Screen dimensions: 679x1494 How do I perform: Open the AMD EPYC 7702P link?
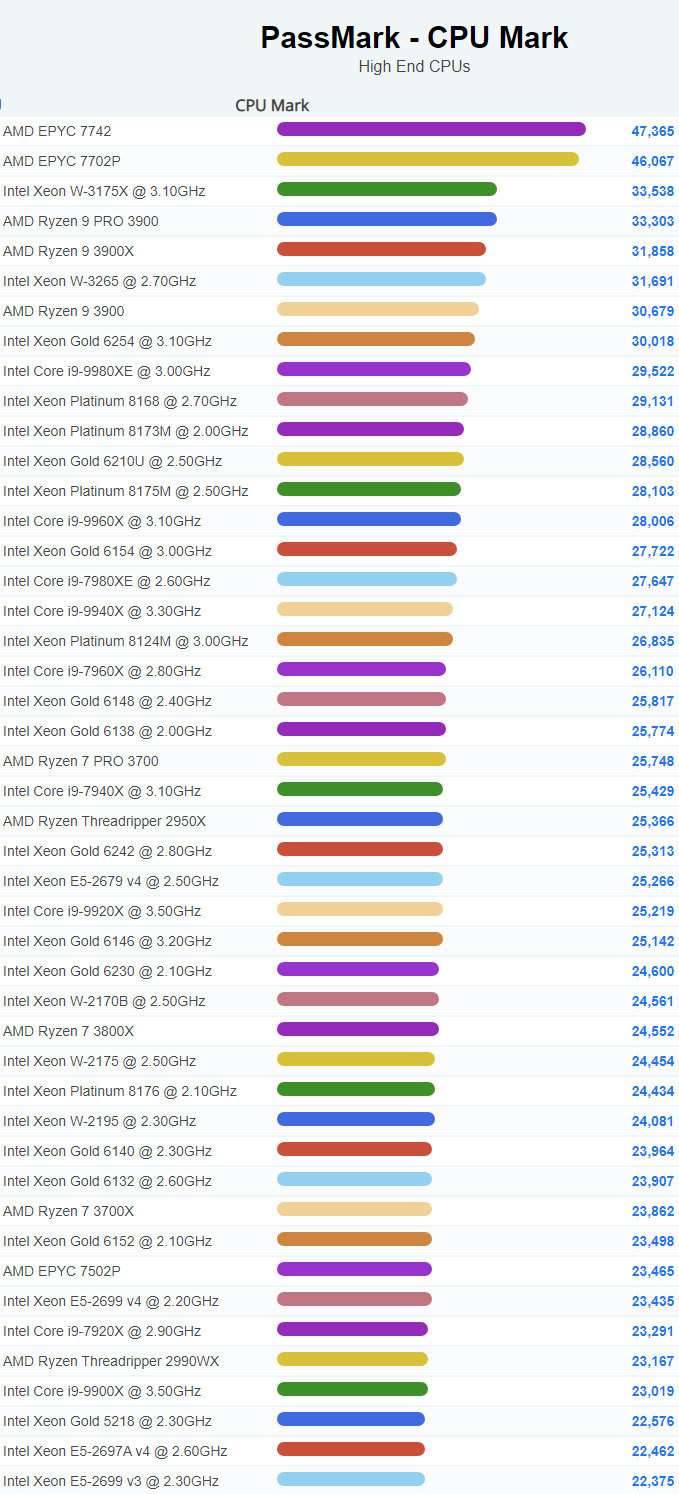[62, 161]
